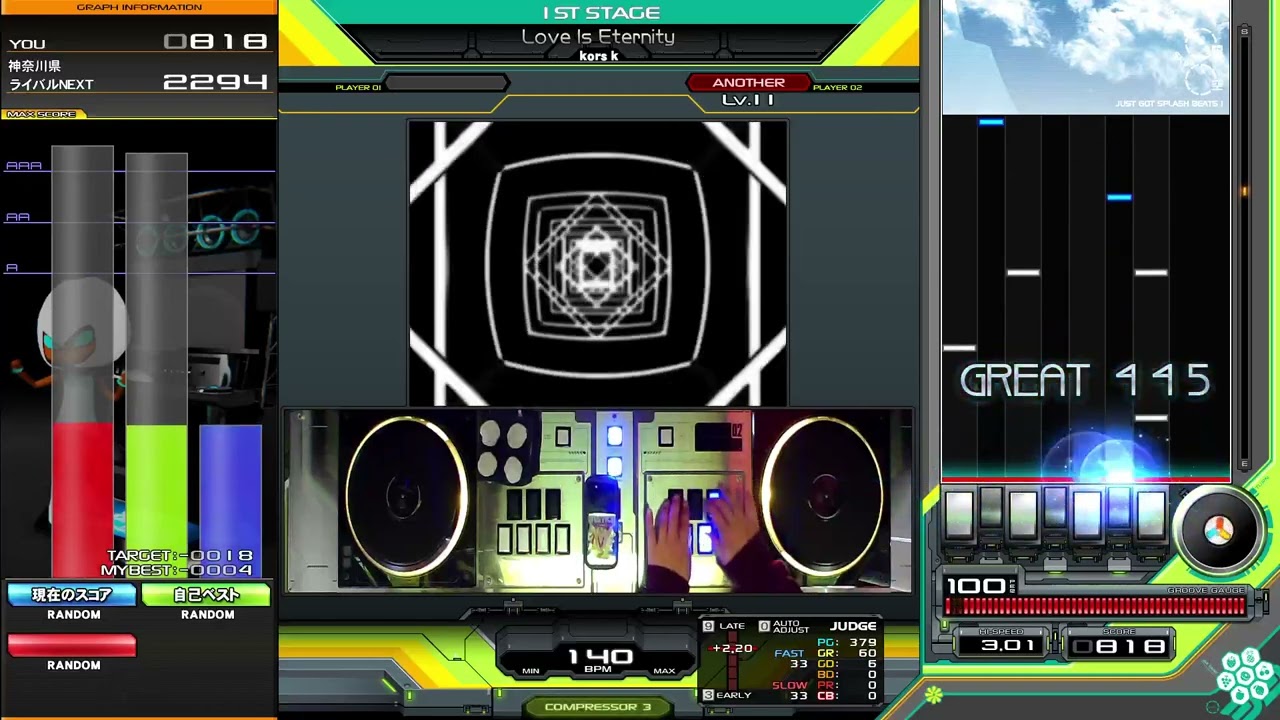Click the red groove gauge bar

pos(1096,605)
